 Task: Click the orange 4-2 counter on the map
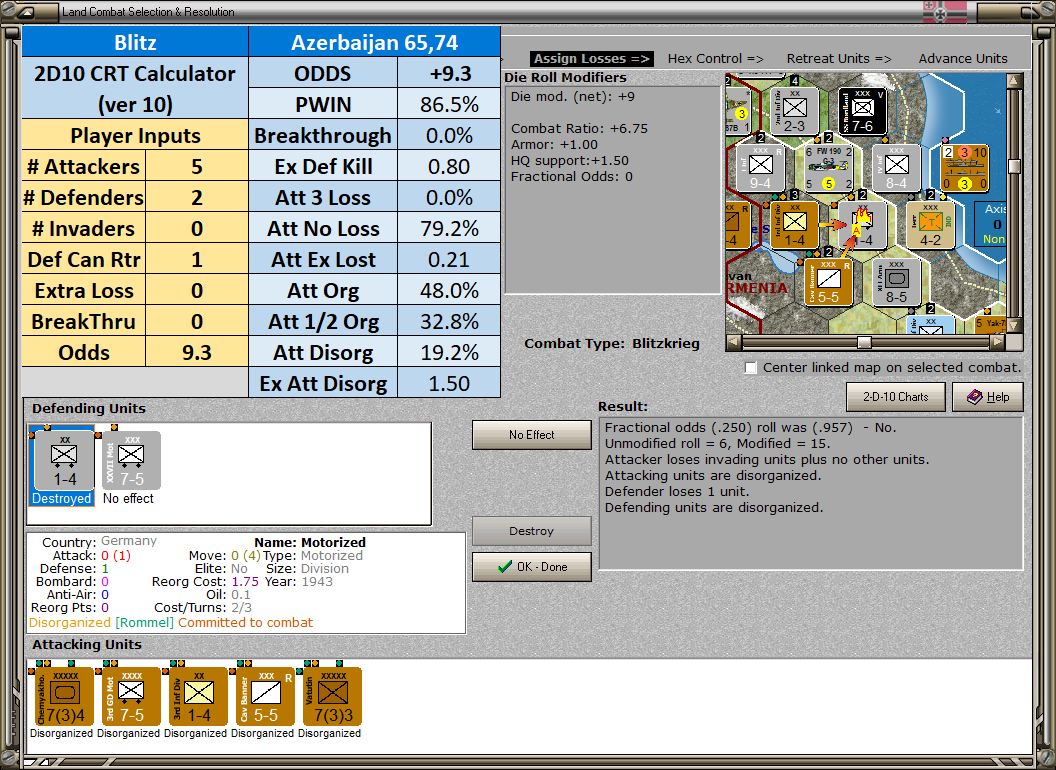931,225
